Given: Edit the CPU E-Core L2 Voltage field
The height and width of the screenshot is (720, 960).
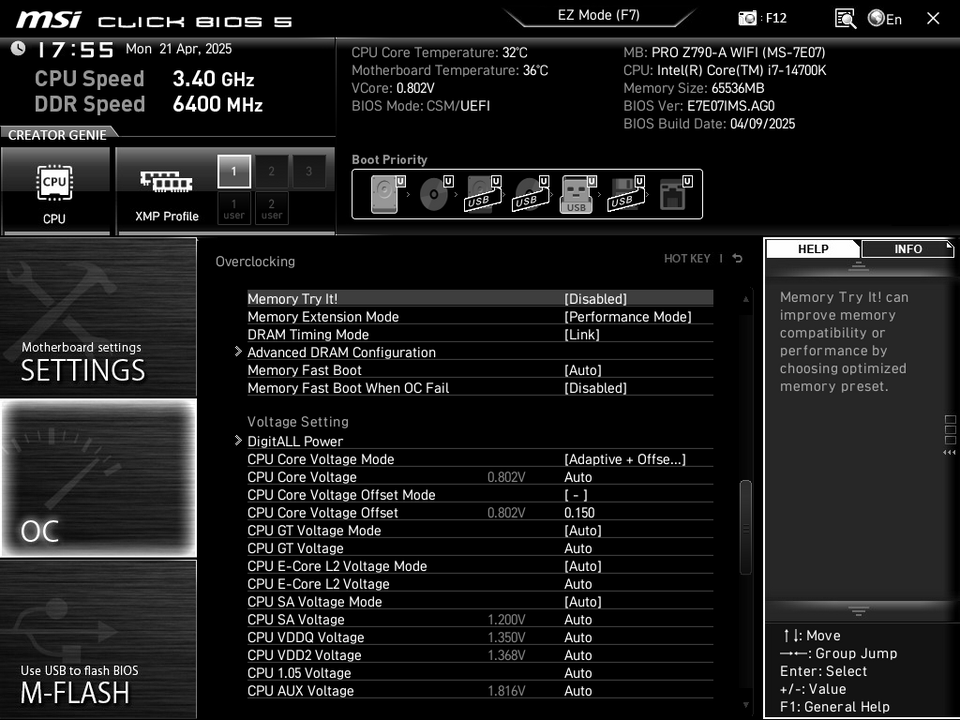Looking at the screenshot, I should point(578,583).
